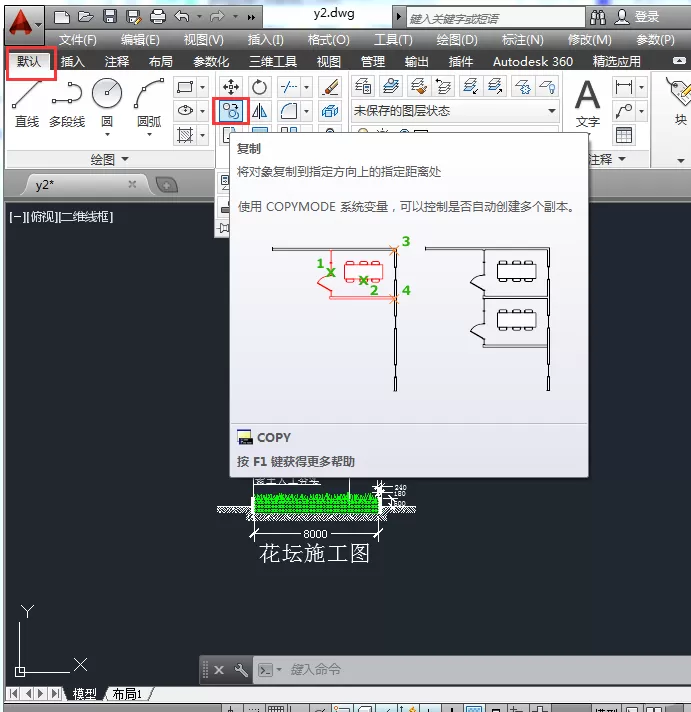Expand the Rectangle tool dropdown arrow

point(202,87)
